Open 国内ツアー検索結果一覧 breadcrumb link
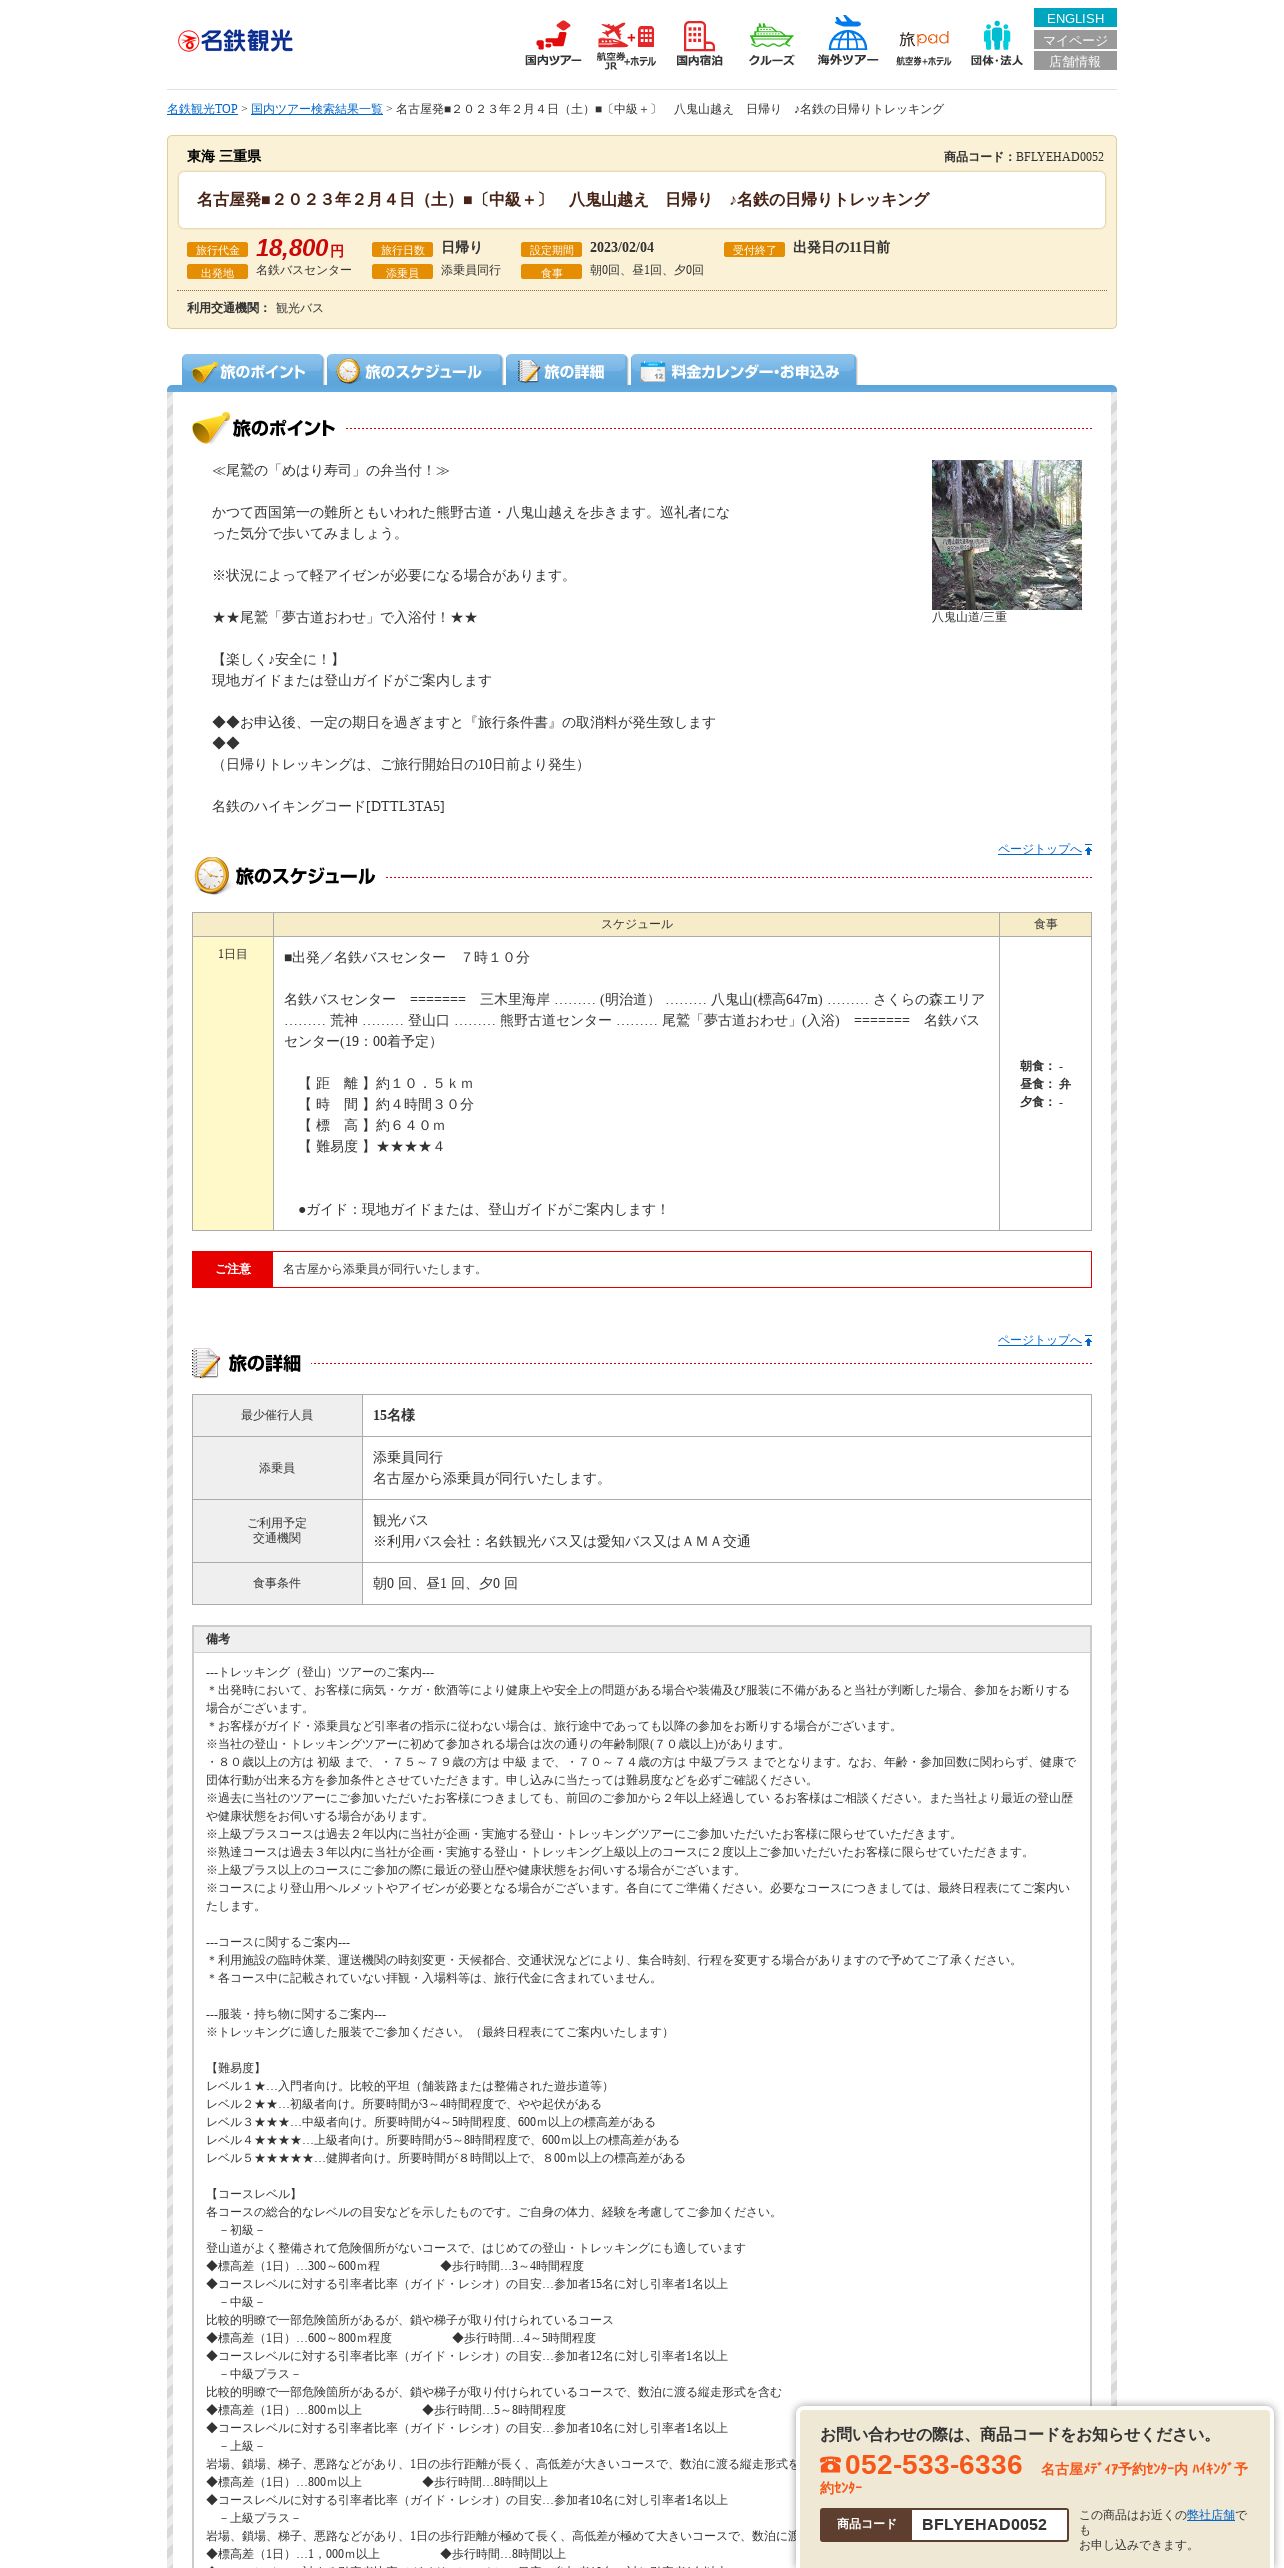This screenshot has width=1284, height=2568. tap(317, 109)
